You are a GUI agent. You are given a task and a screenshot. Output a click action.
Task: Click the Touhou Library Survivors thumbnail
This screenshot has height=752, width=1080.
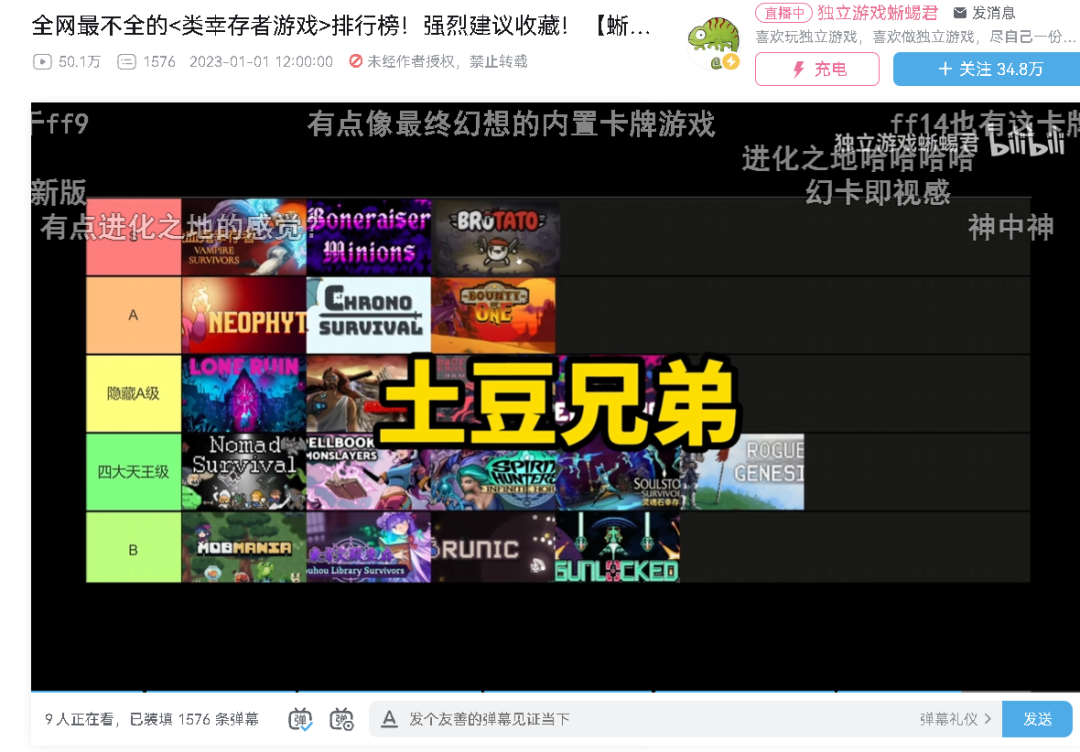[368, 547]
